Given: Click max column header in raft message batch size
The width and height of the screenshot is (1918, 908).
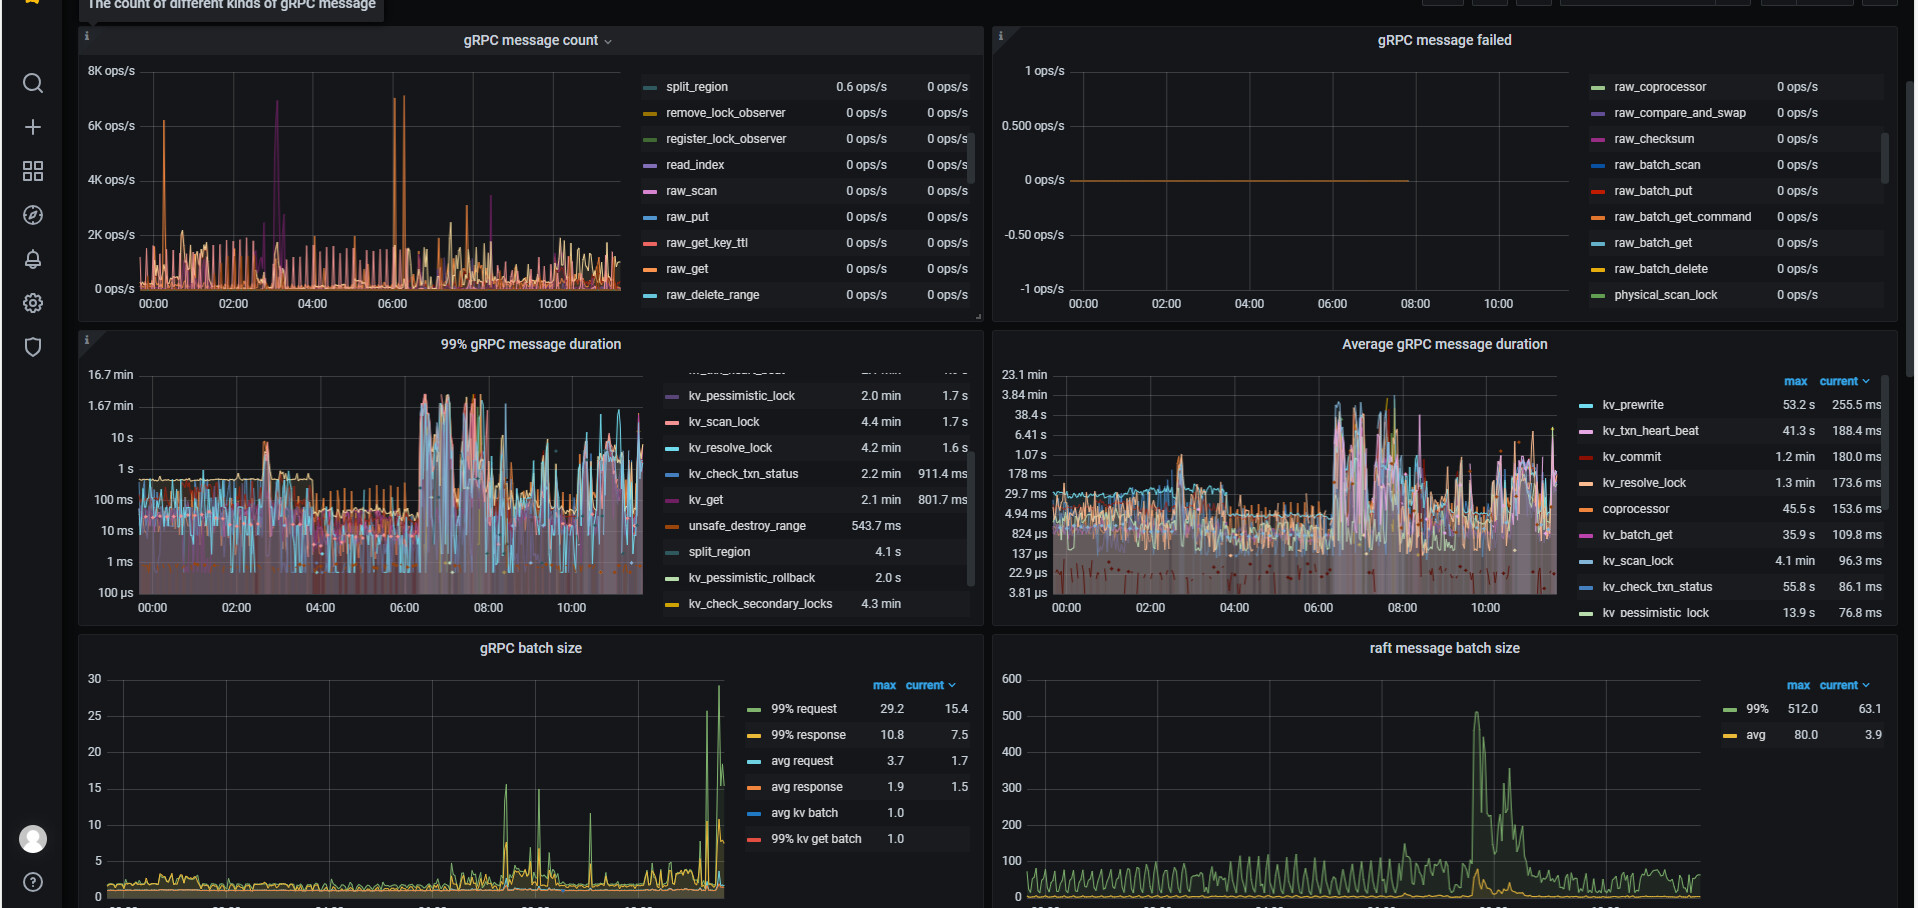Looking at the screenshot, I should pos(1797,685).
